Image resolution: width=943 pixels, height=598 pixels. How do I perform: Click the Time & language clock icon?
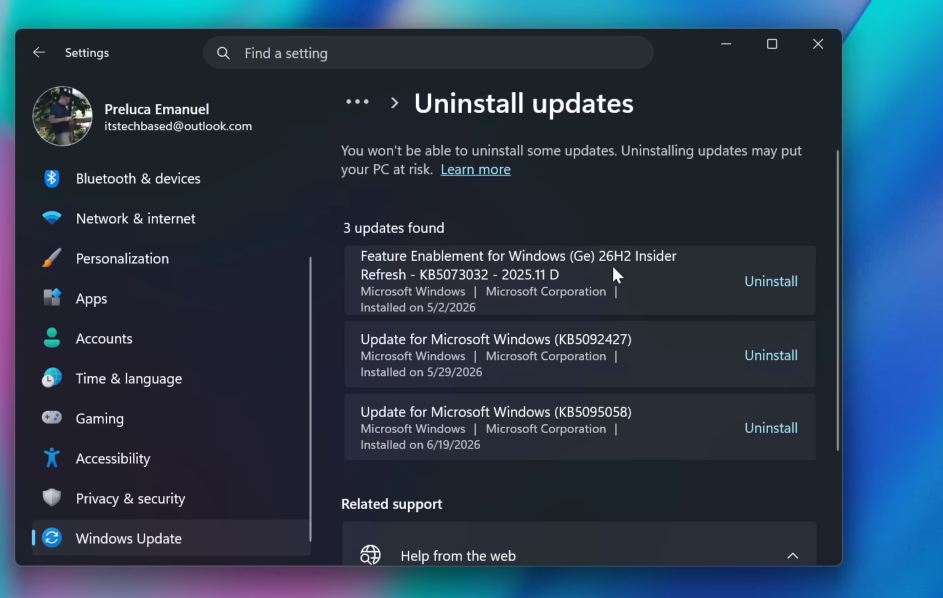(52, 378)
